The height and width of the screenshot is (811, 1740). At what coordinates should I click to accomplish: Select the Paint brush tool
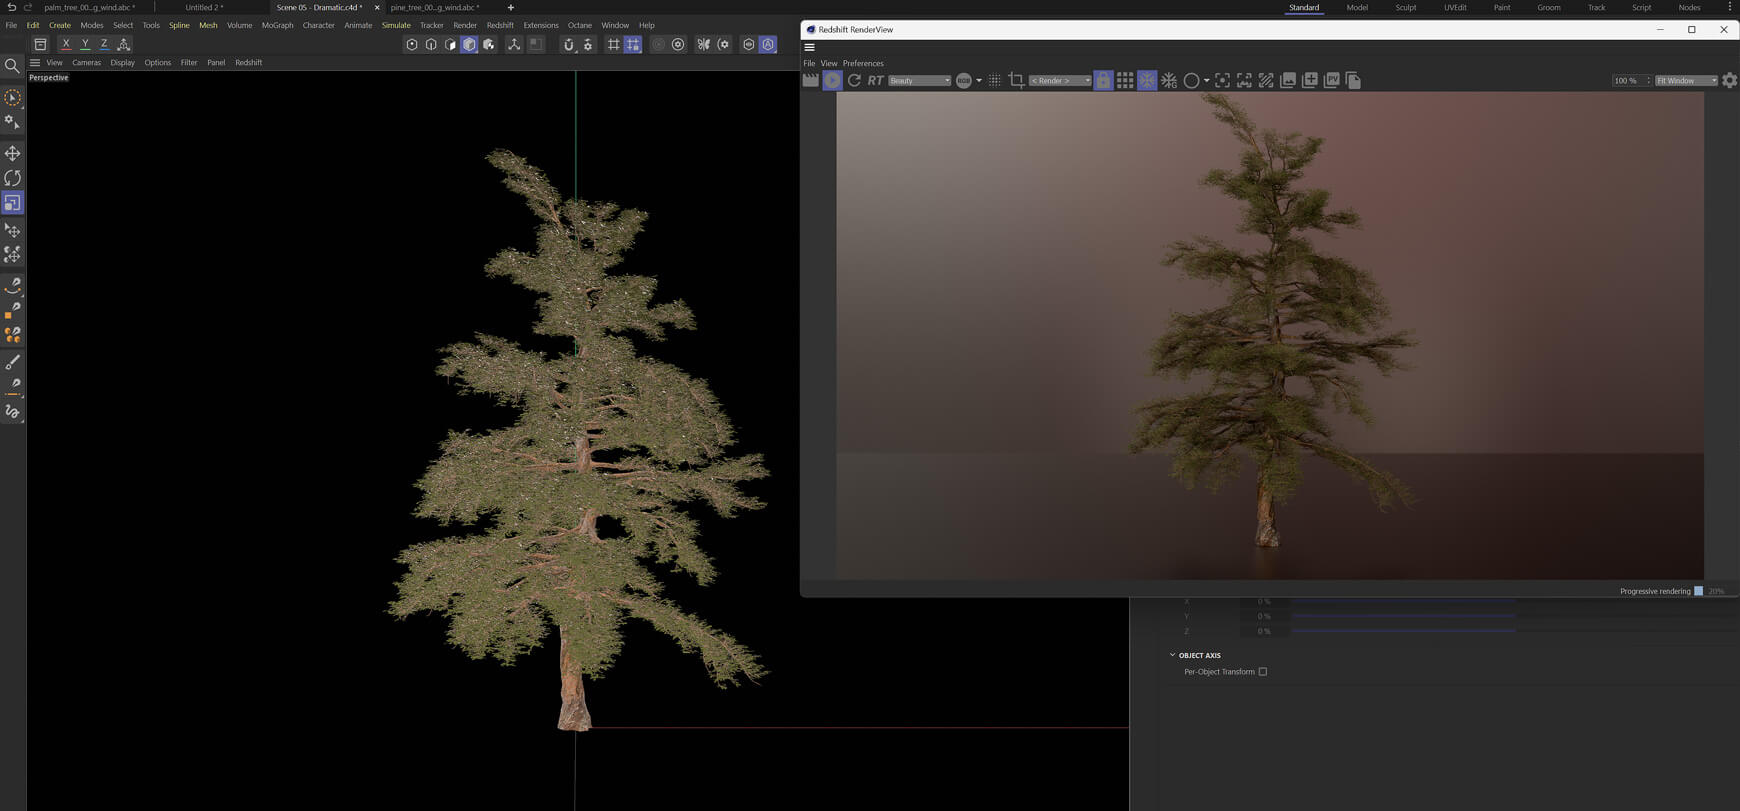12,362
